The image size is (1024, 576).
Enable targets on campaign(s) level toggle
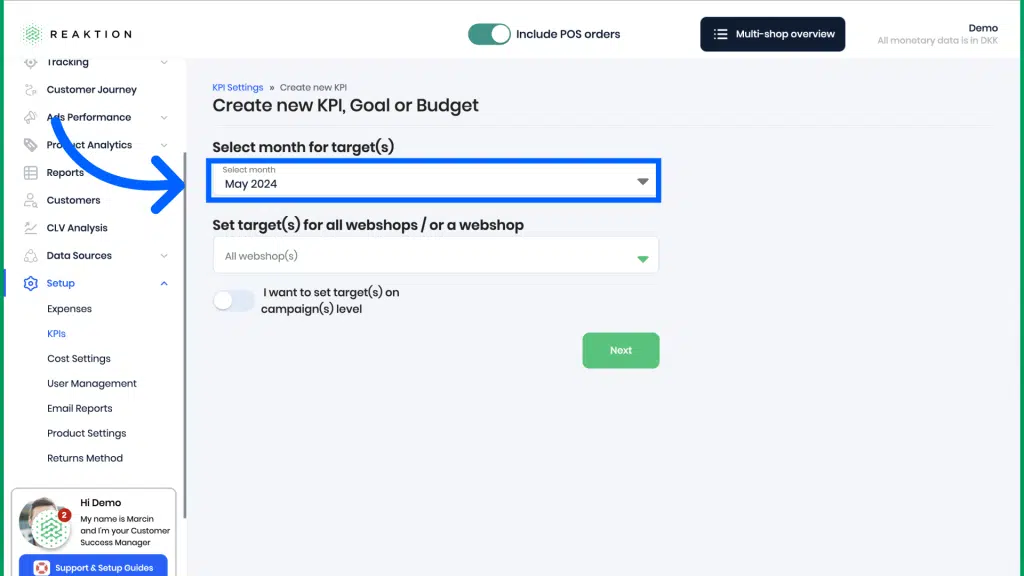point(233,300)
